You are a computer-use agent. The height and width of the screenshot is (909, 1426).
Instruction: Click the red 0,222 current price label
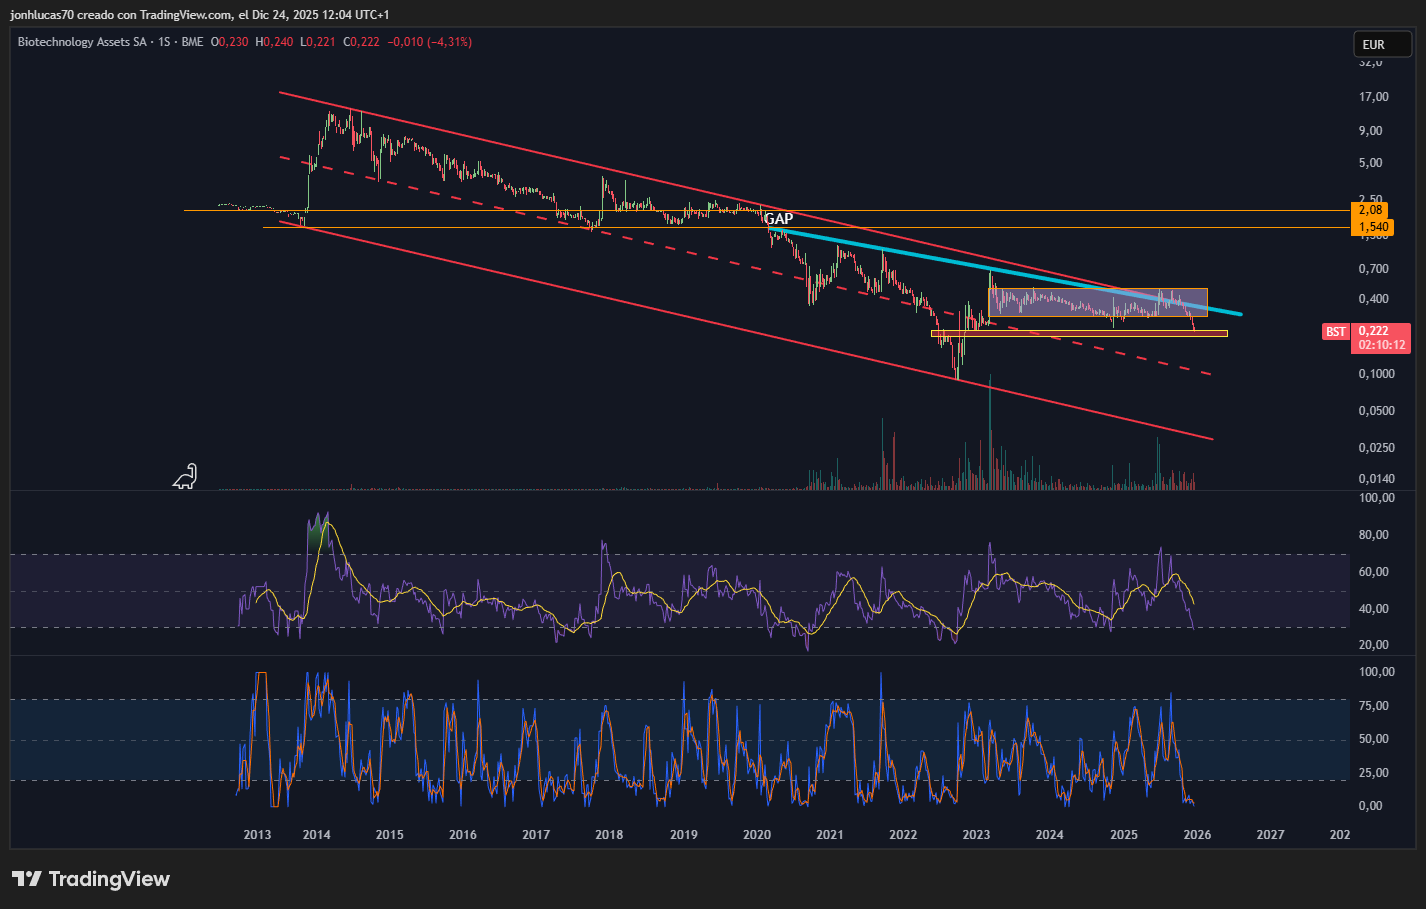(1380, 332)
